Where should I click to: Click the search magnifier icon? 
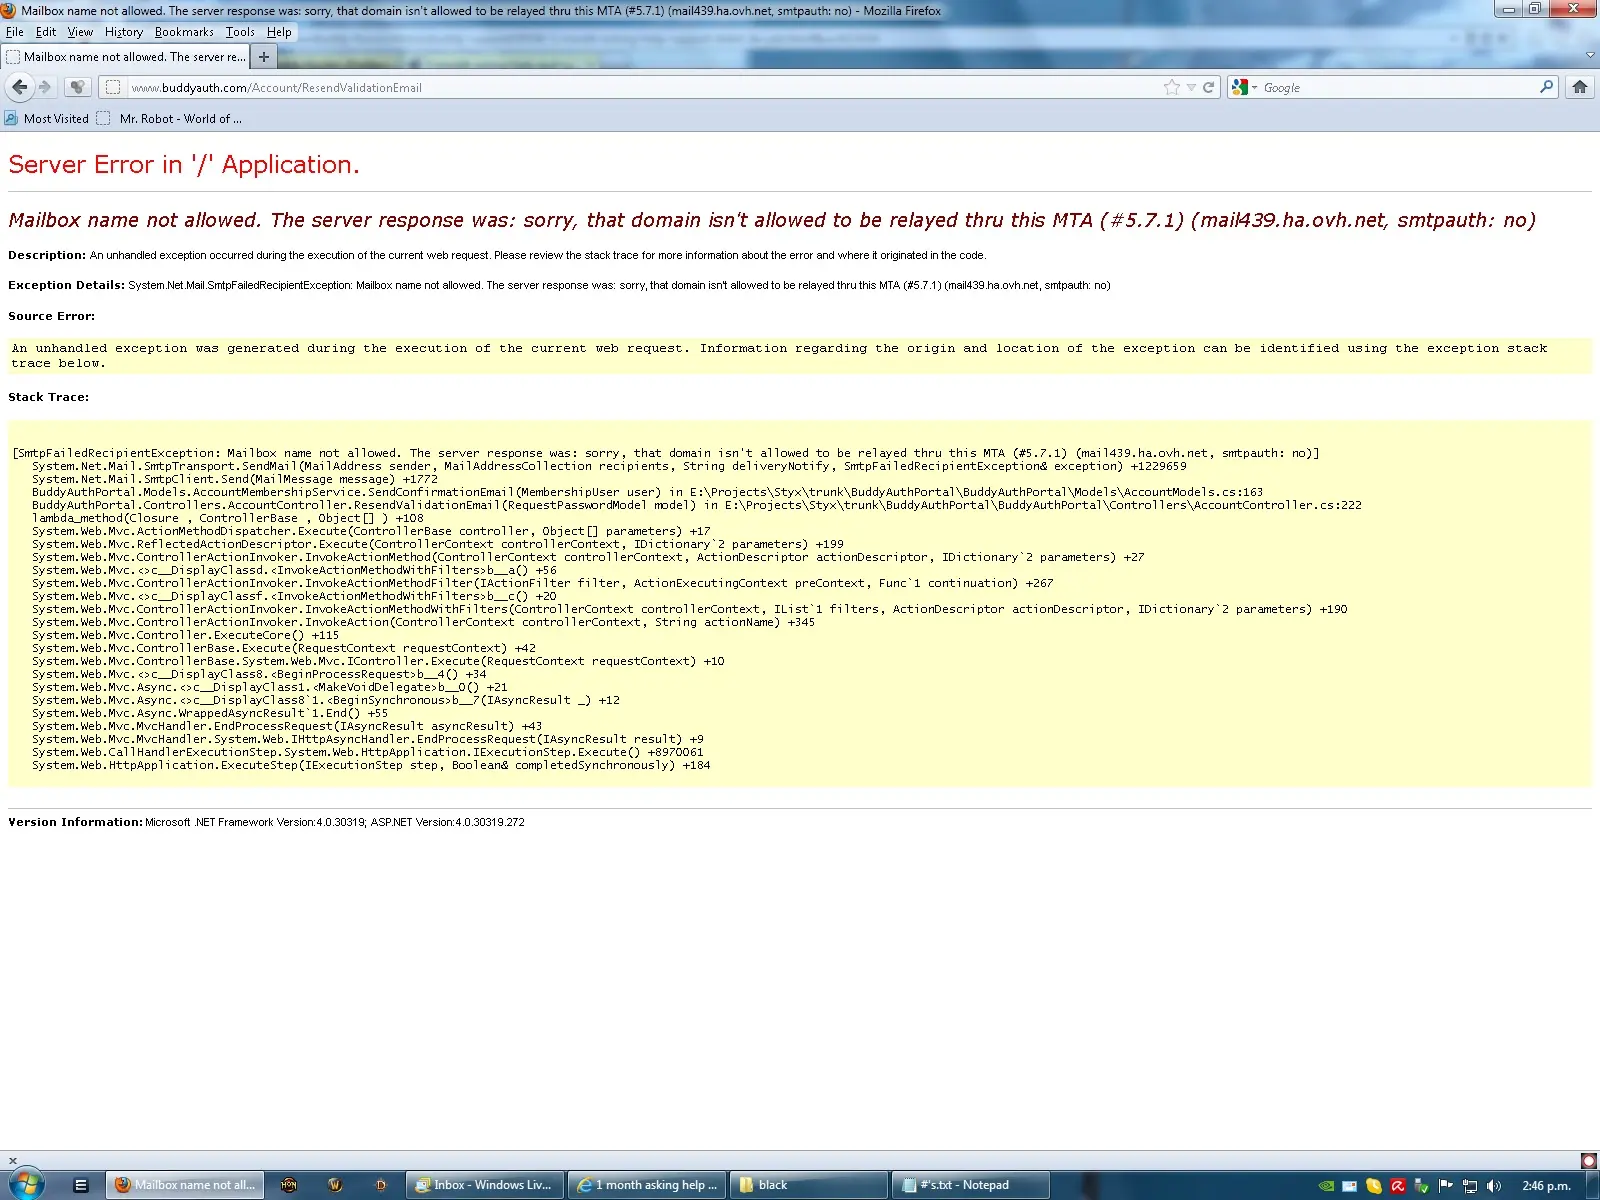point(1546,87)
